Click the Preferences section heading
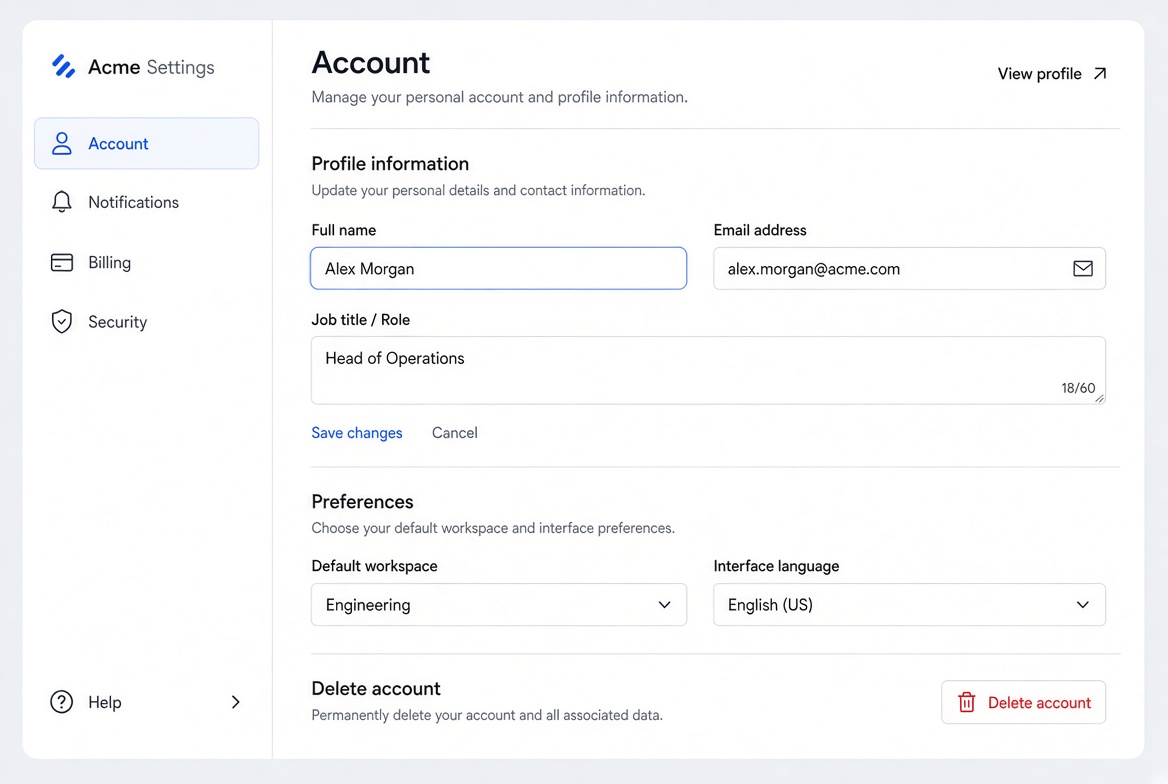Screen dimensions: 1168x784 point(362,502)
